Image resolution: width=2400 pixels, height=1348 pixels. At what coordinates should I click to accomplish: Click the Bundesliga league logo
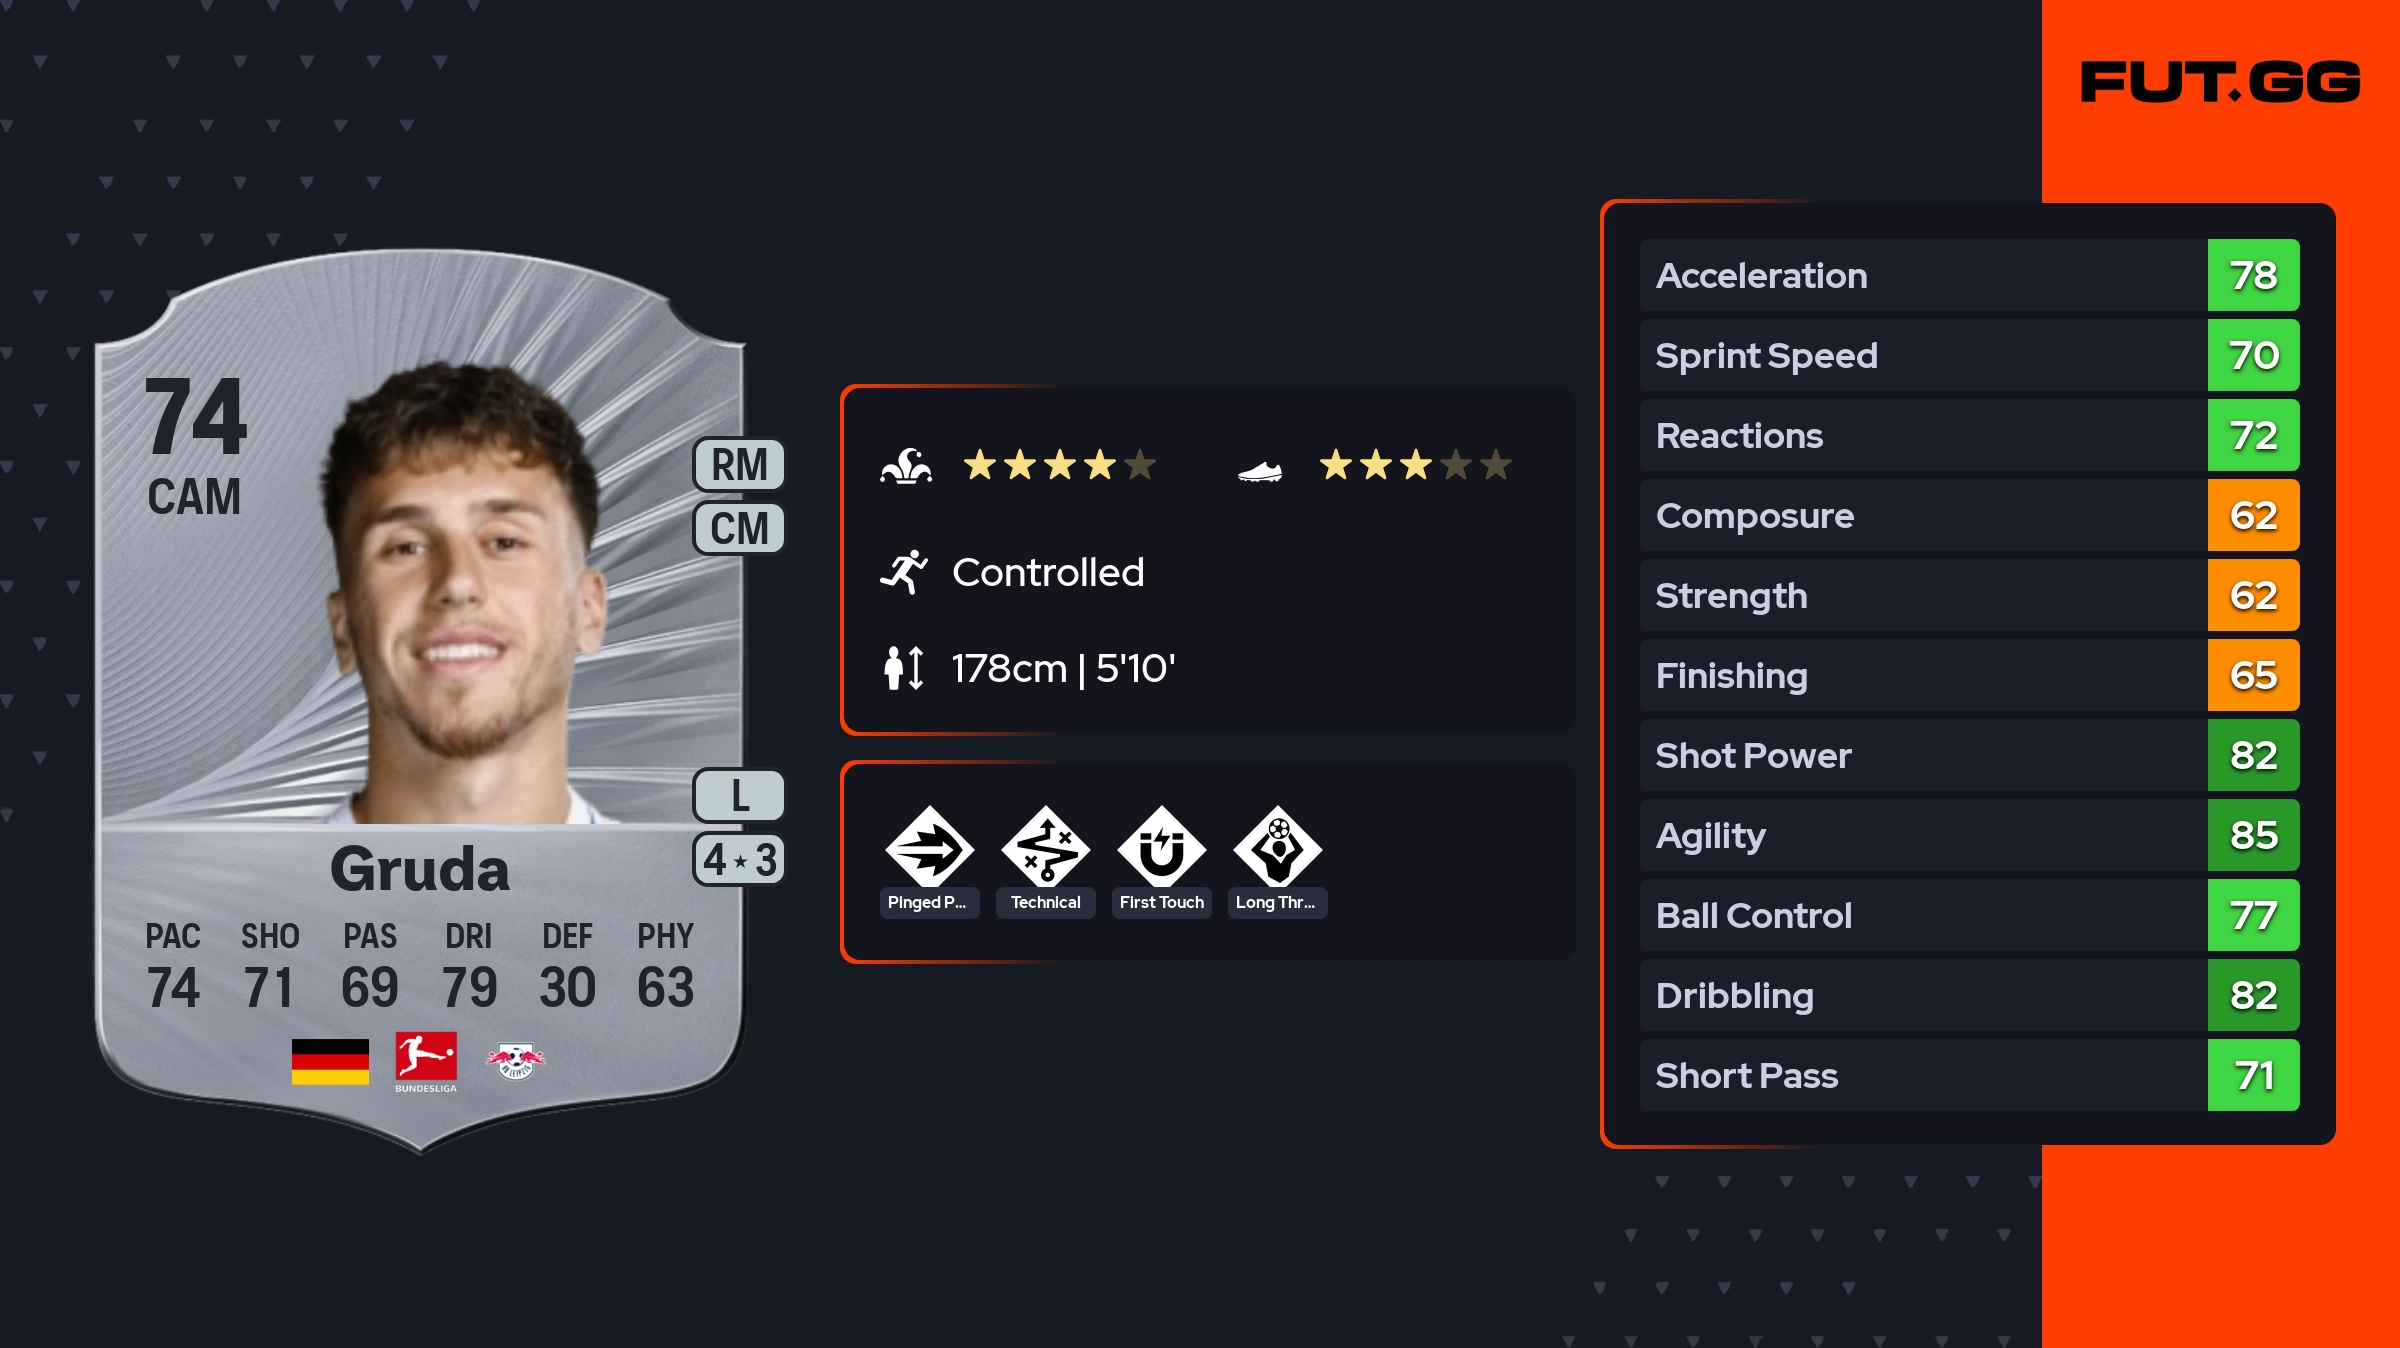(426, 1061)
